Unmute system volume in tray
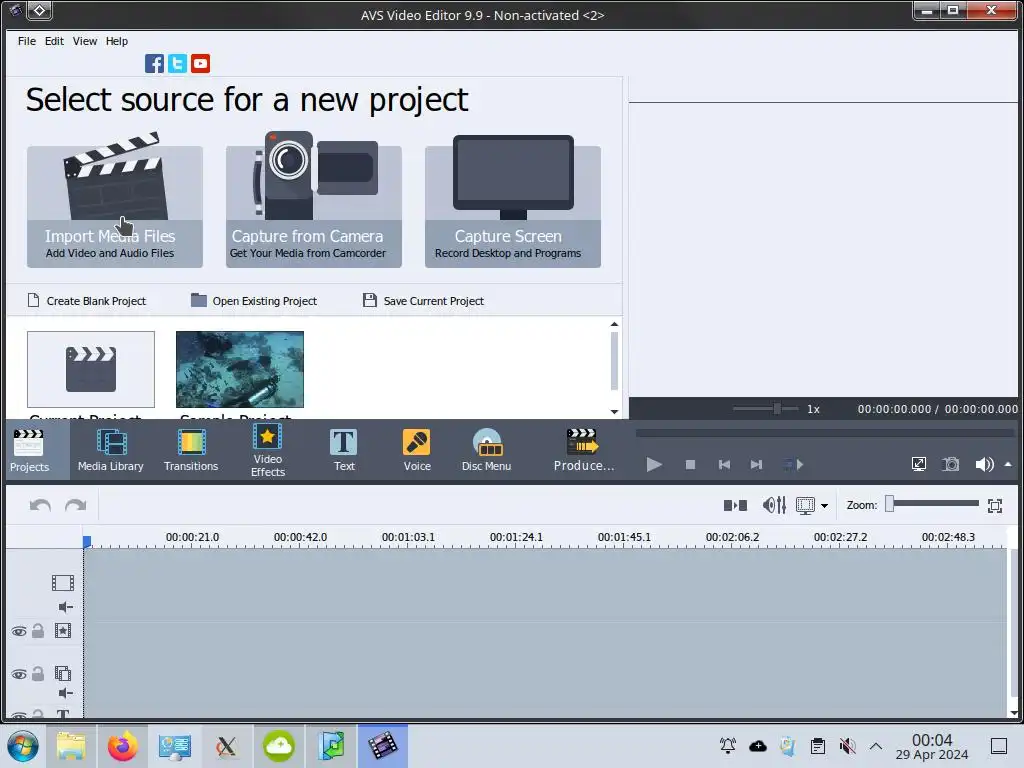The height and width of the screenshot is (768, 1024). click(848, 746)
